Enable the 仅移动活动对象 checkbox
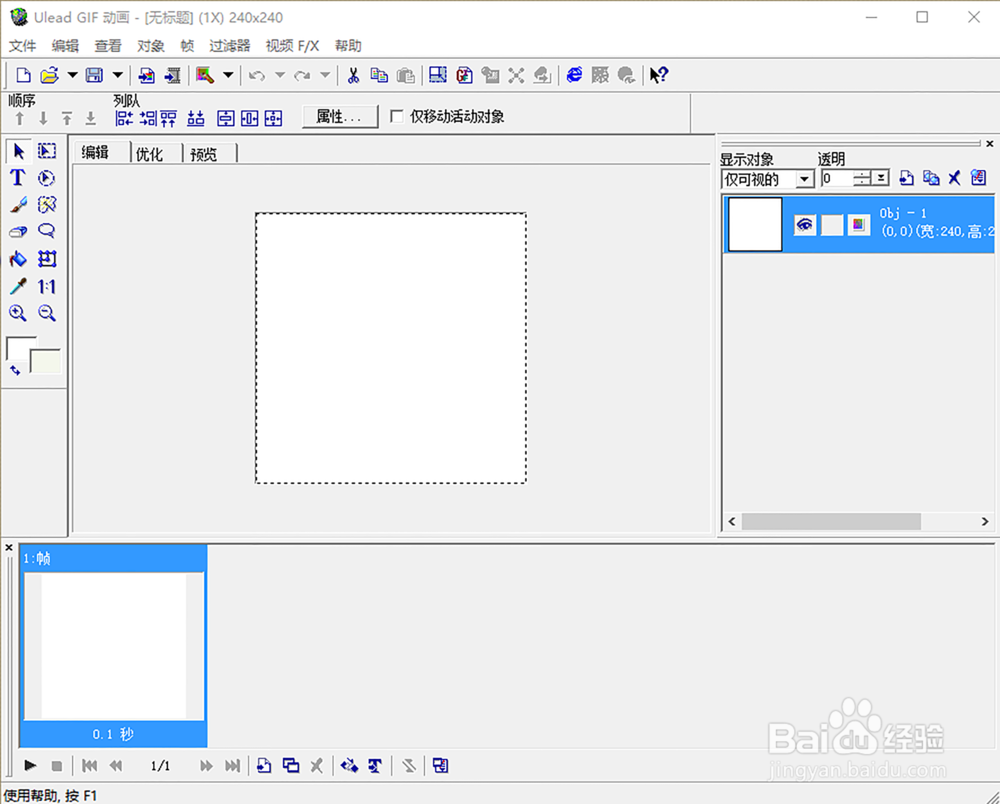1000x804 pixels. [x=397, y=116]
